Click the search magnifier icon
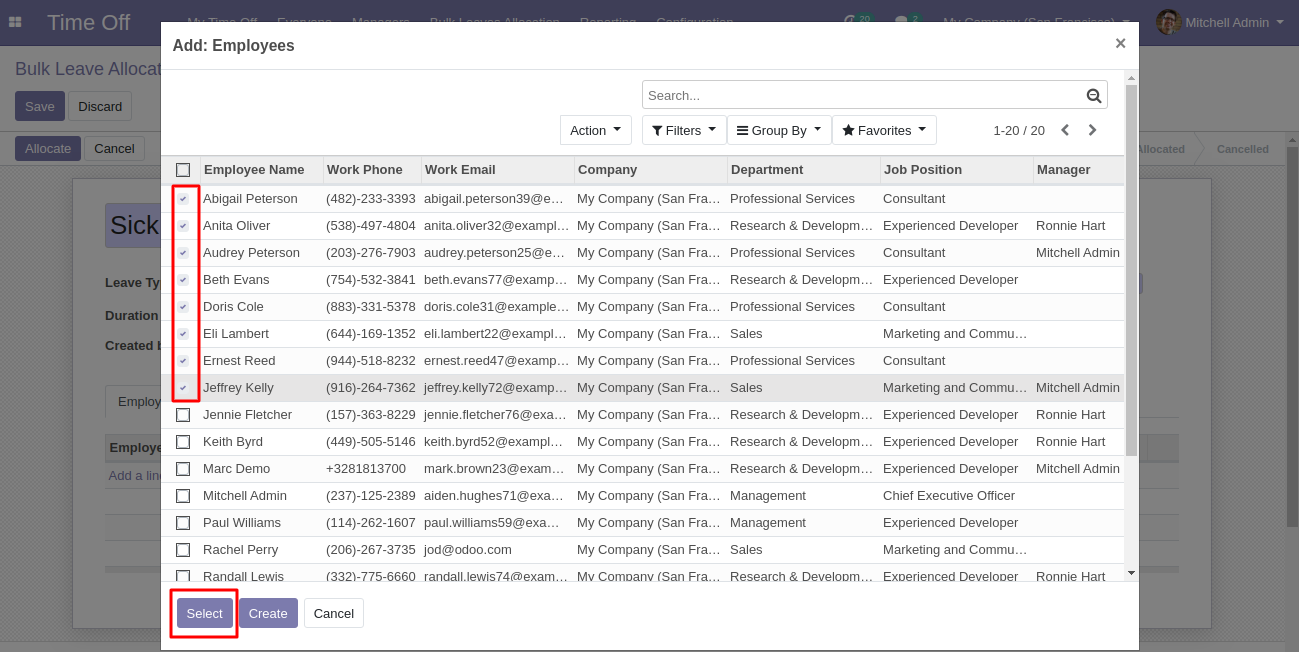 [x=1094, y=96]
